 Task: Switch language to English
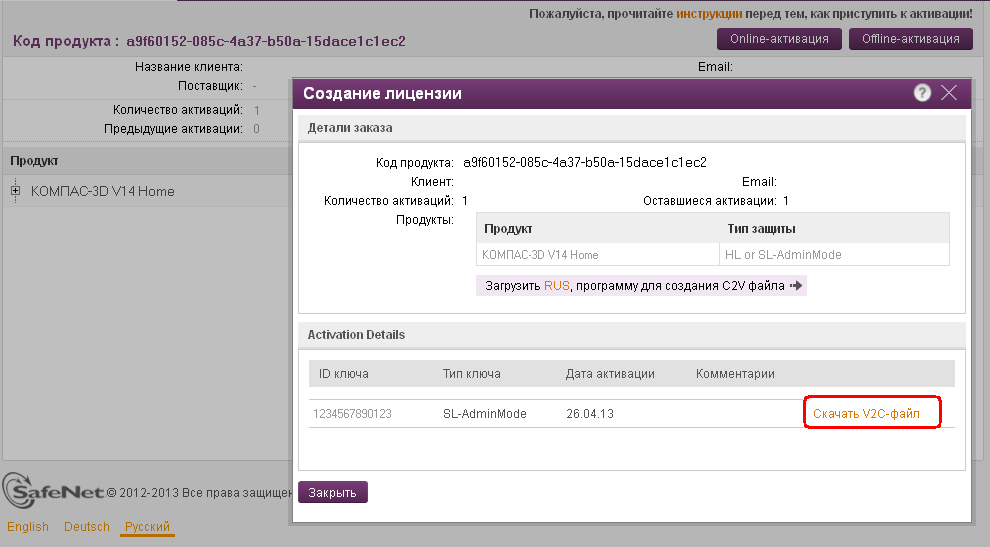[28, 526]
